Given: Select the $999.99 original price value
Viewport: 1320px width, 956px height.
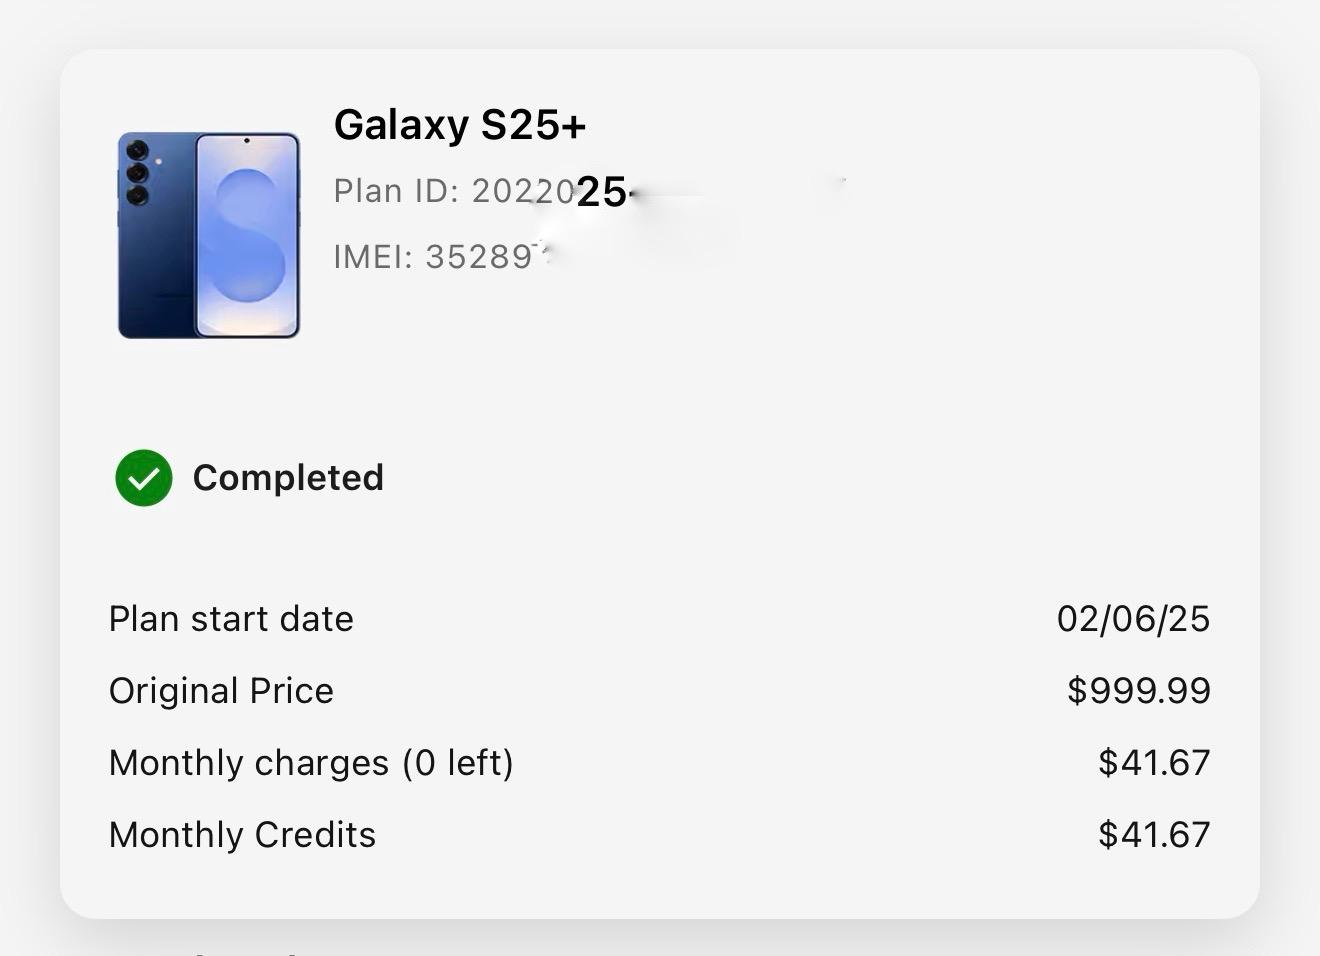Looking at the screenshot, I should [1139, 691].
